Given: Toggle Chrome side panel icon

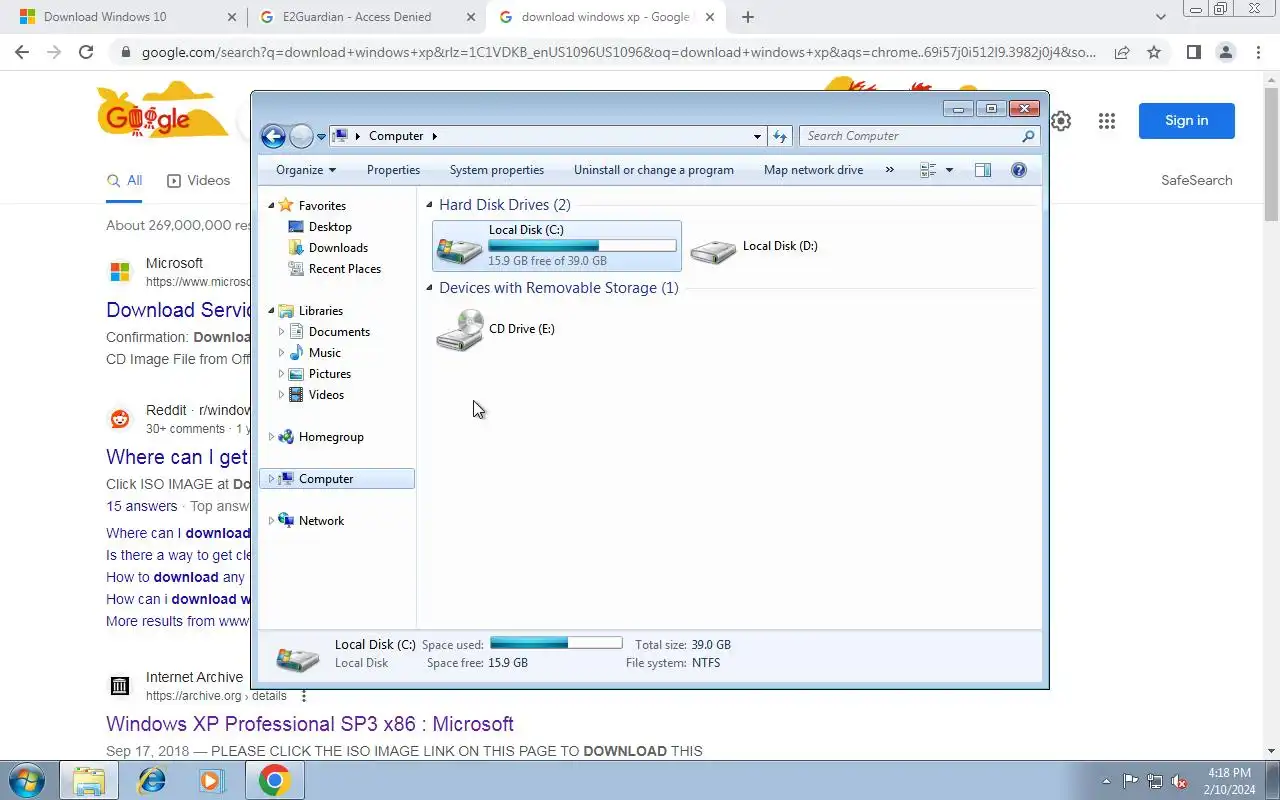Looking at the screenshot, I should tap(1193, 52).
